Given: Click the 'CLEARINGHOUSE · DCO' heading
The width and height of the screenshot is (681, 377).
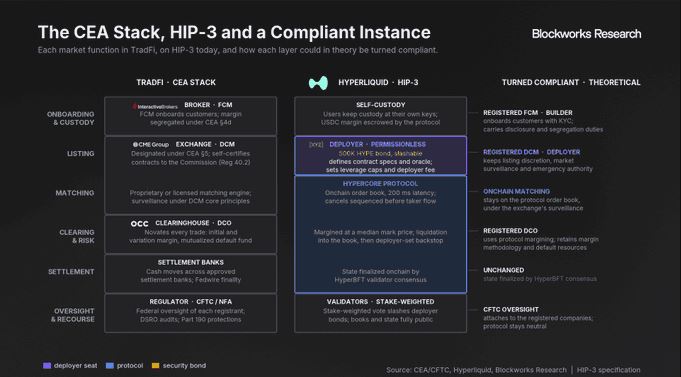Looking at the screenshot, I should click(193, 223).
